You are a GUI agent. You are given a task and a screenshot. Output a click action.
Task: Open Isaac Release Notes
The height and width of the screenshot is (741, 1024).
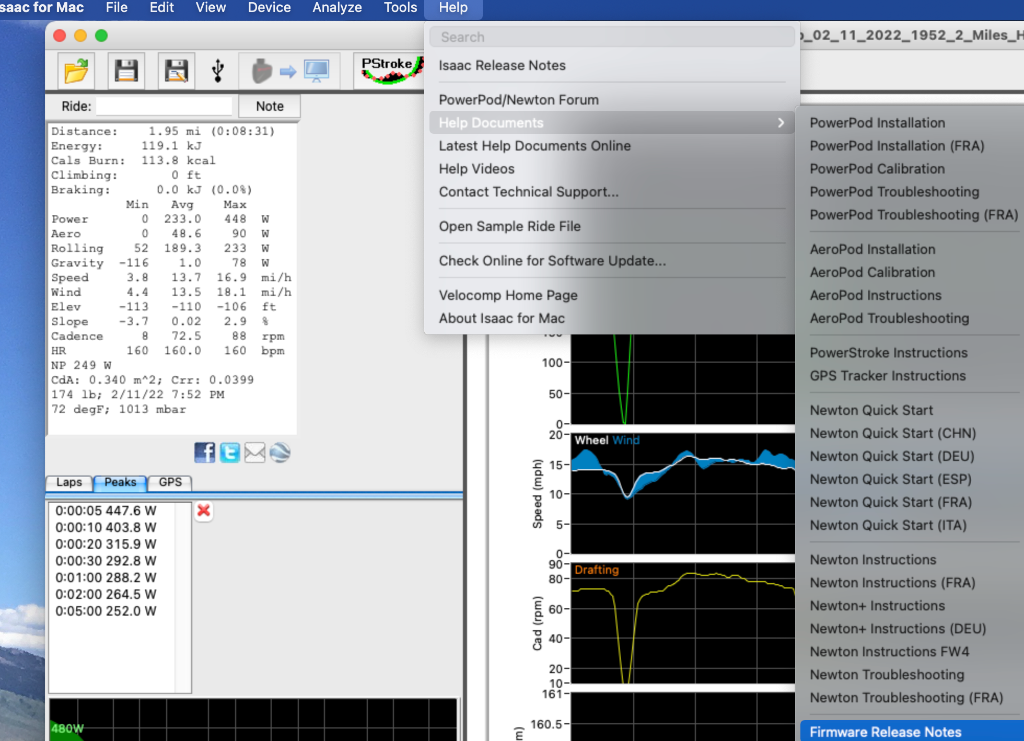502,65
